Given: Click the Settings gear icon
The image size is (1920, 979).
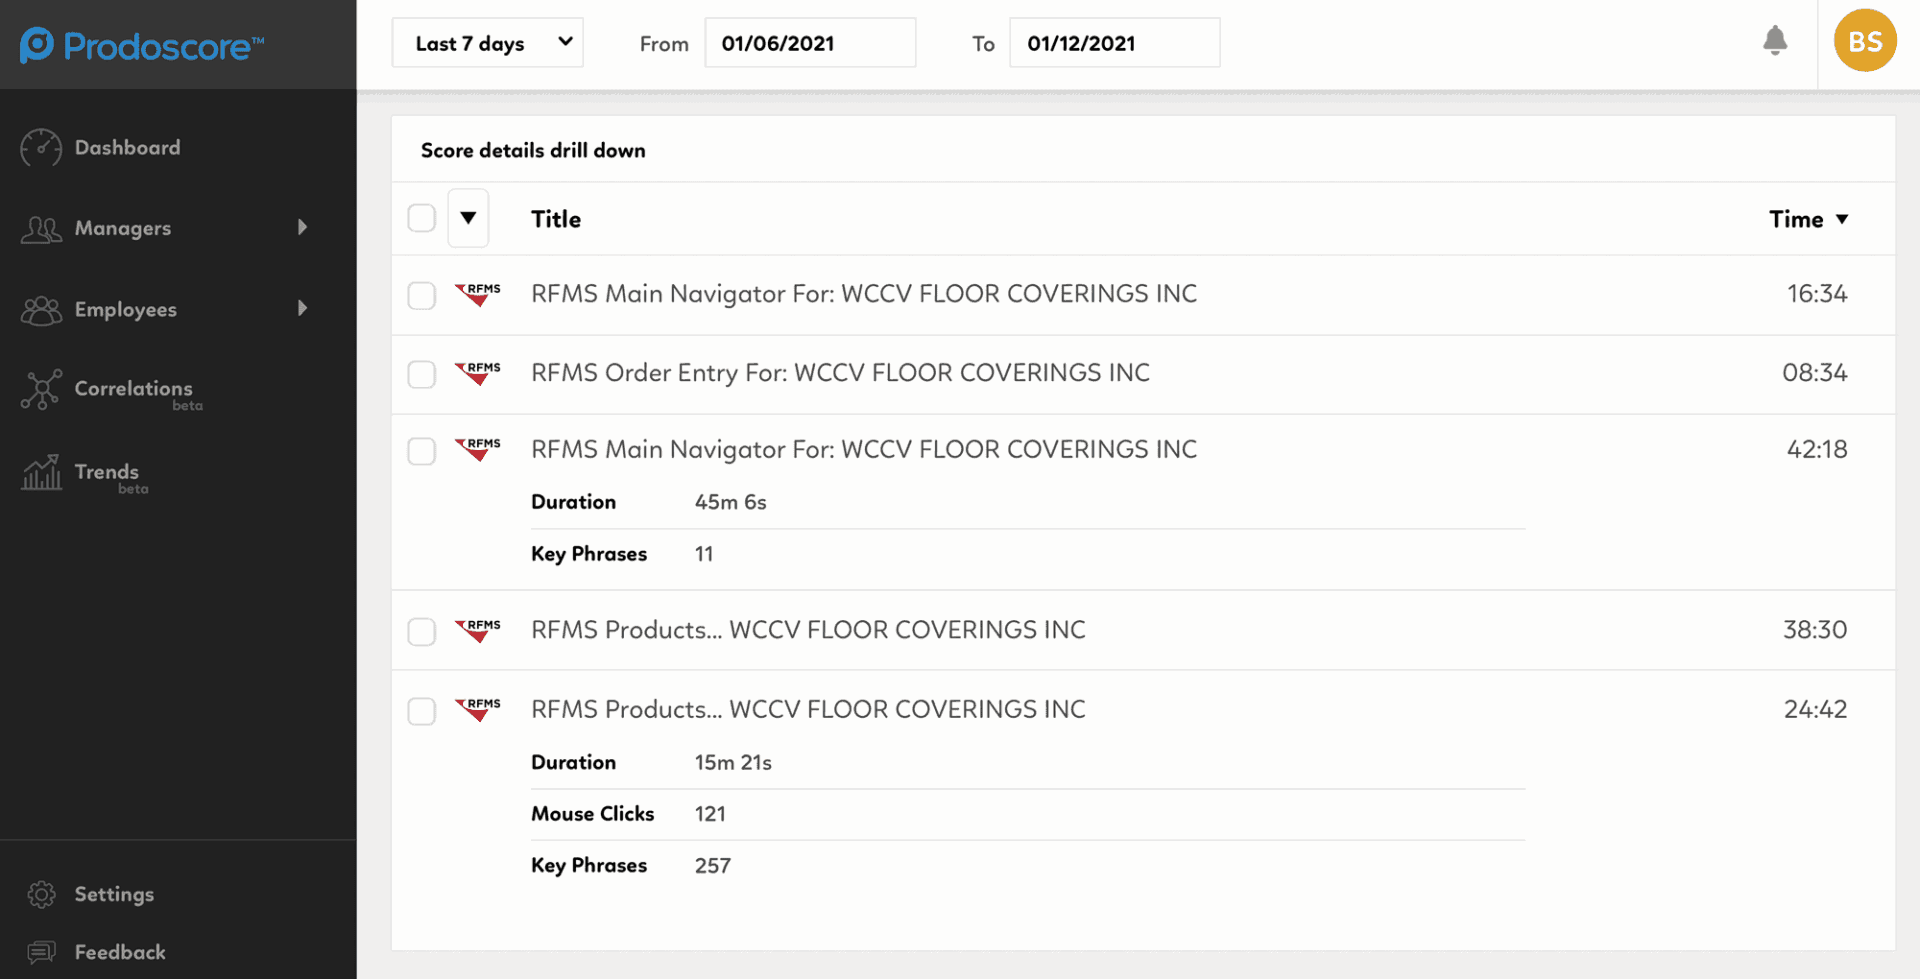Looking at the screenshot, I should pyautogui.click(x=41, y=894).
